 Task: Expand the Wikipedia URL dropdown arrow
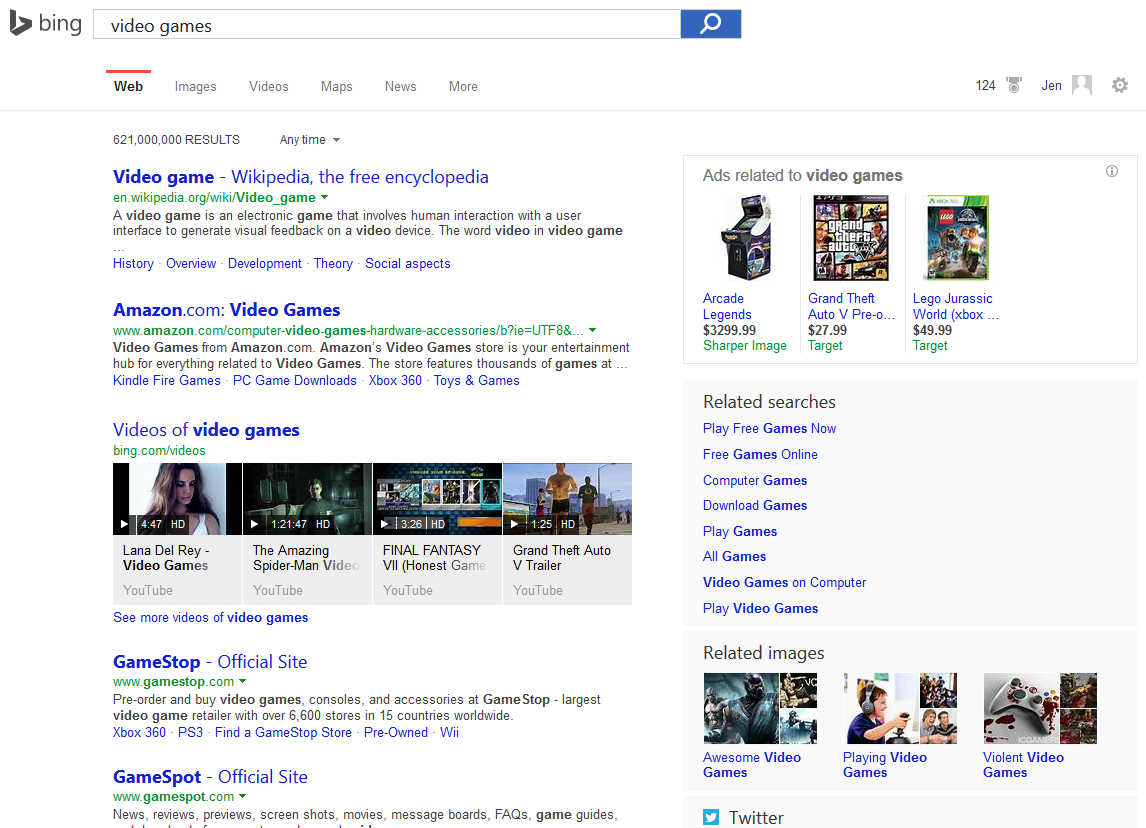tap(325, 198)
